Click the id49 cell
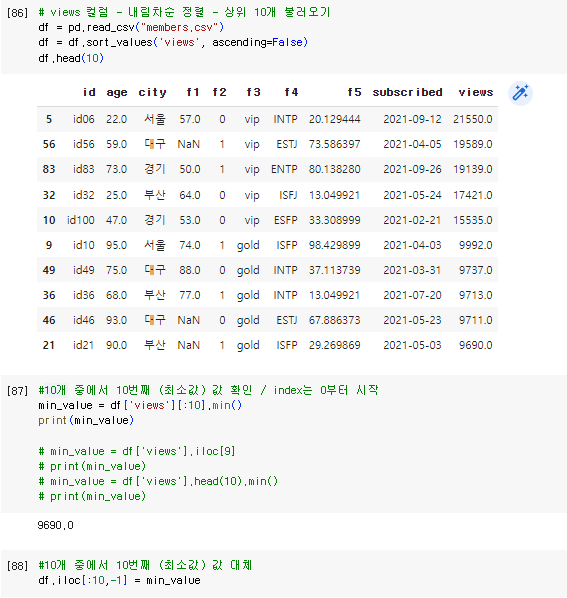 coord(84,270)
